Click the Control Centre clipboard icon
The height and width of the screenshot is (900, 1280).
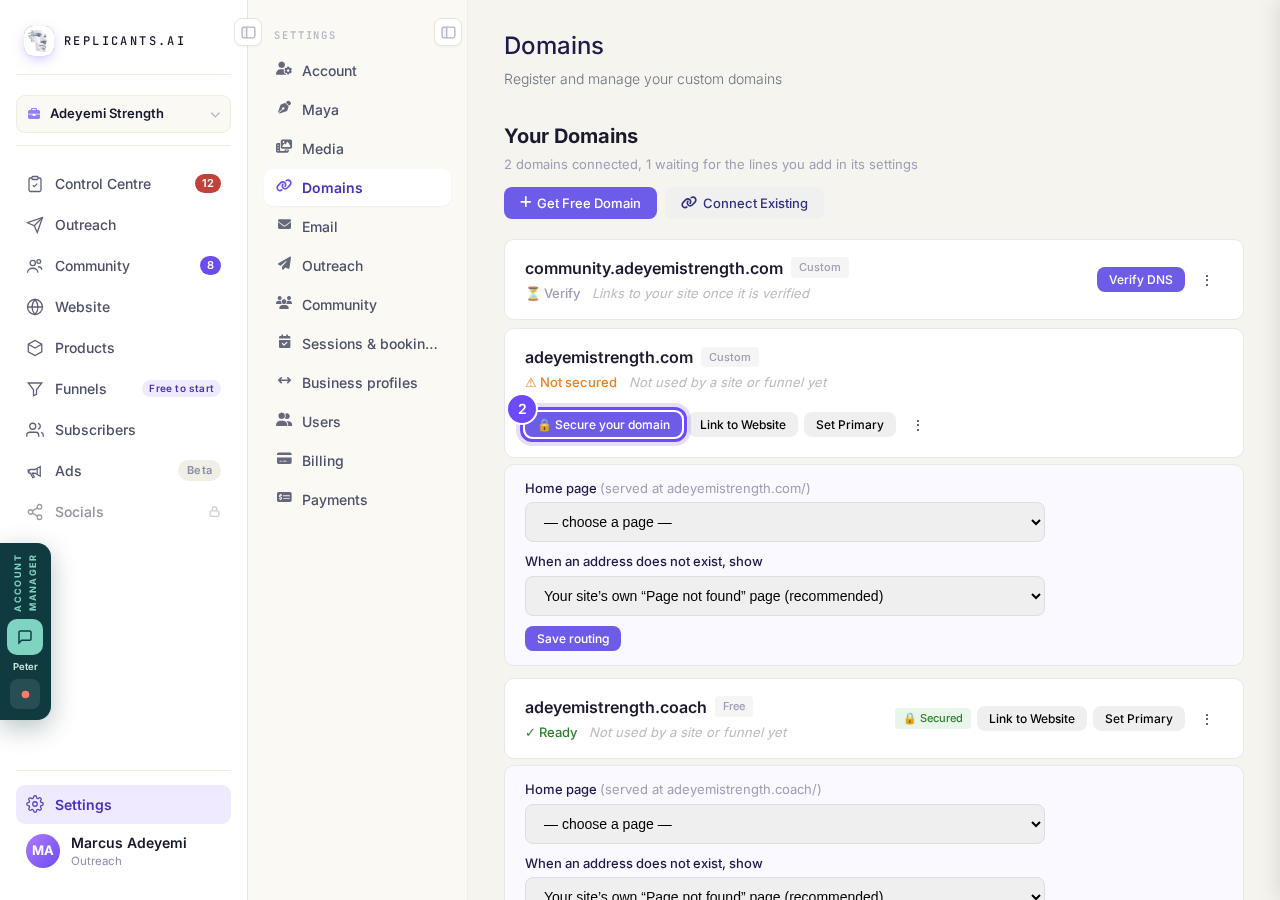coord(35,184)
